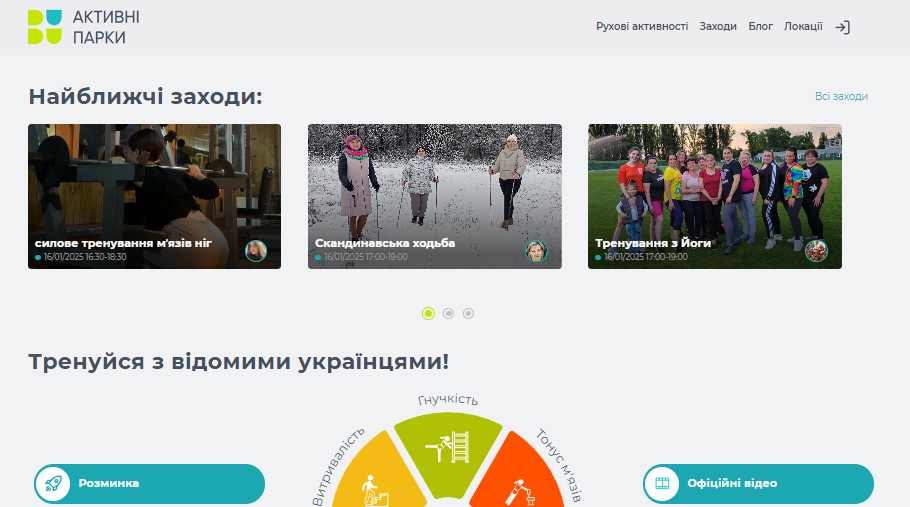Screen dimensions: 910x507
Task: Click the login arrow icon in header
Action: [842, 27]
